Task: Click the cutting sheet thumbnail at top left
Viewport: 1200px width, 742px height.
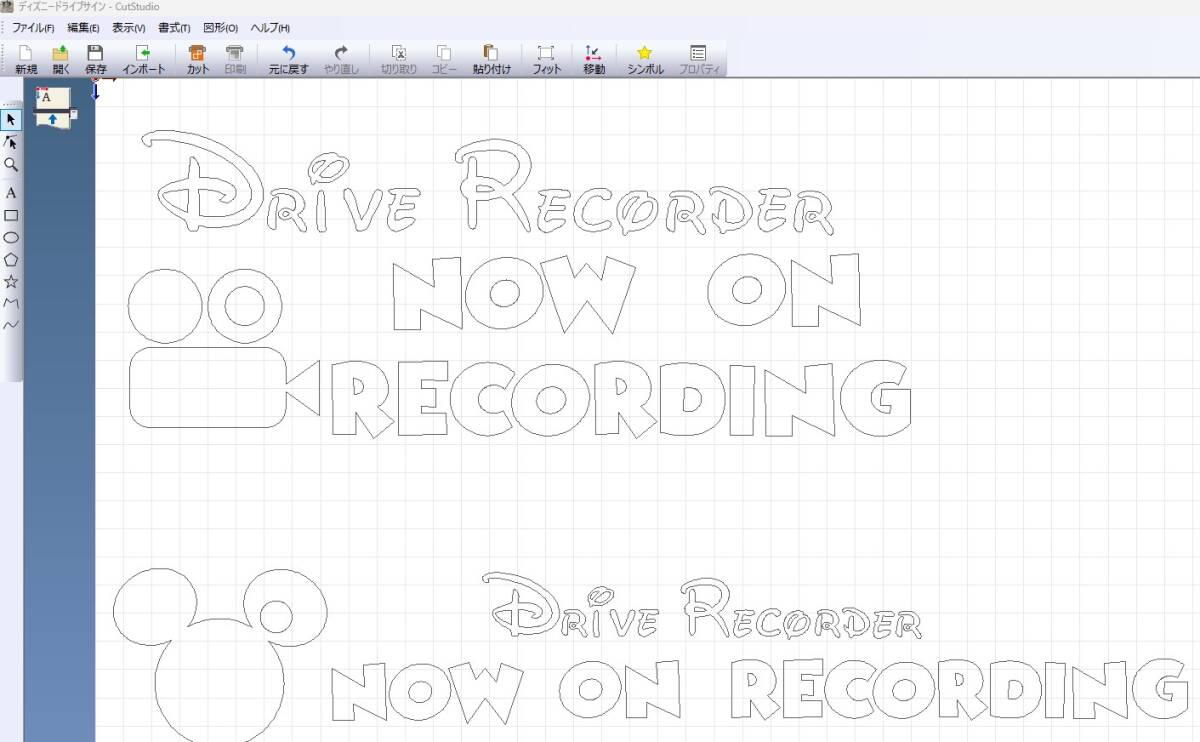Action: click(54, 107)
